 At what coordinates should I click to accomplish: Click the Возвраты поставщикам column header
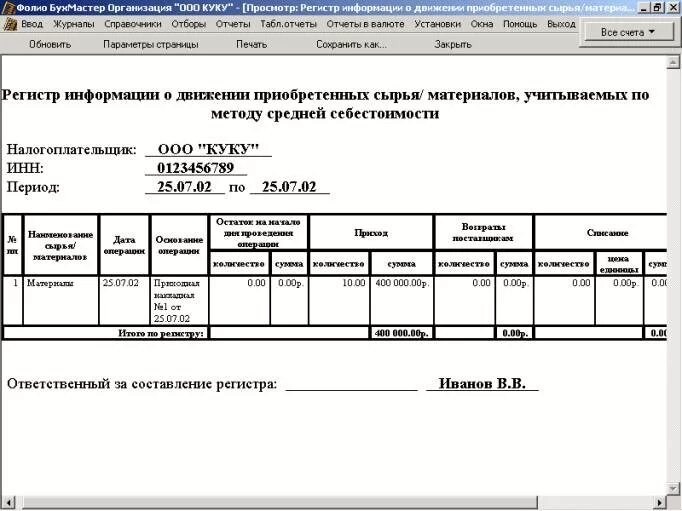tap(483, 233)
